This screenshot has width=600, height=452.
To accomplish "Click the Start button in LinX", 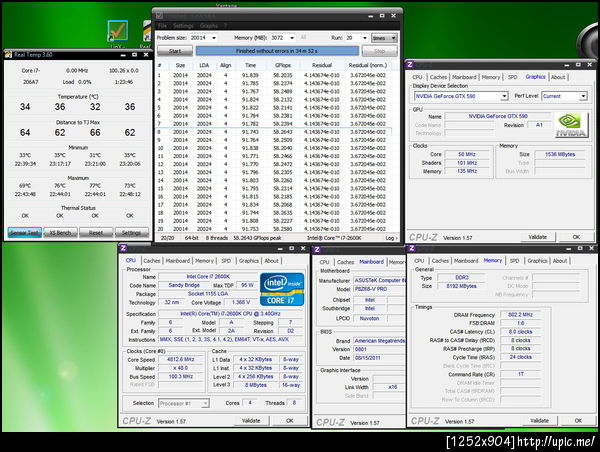I will [175, 51].
